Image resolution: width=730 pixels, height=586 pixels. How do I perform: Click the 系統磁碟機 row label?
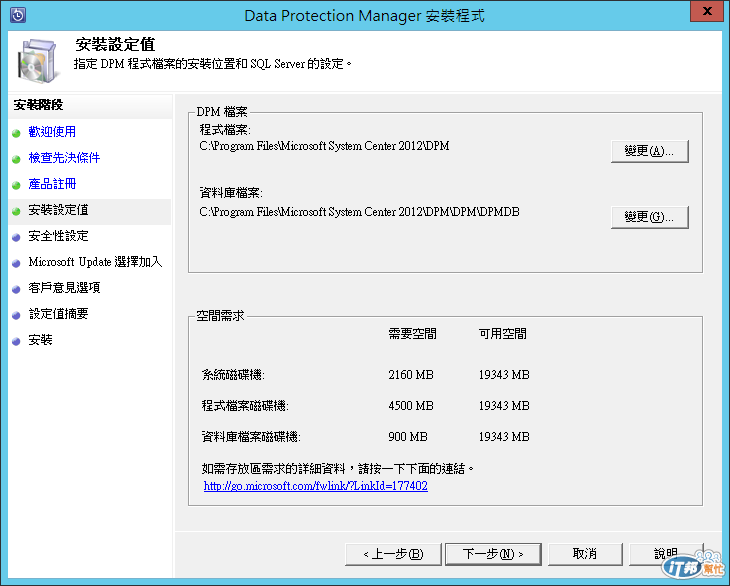(x=233, y=375)
